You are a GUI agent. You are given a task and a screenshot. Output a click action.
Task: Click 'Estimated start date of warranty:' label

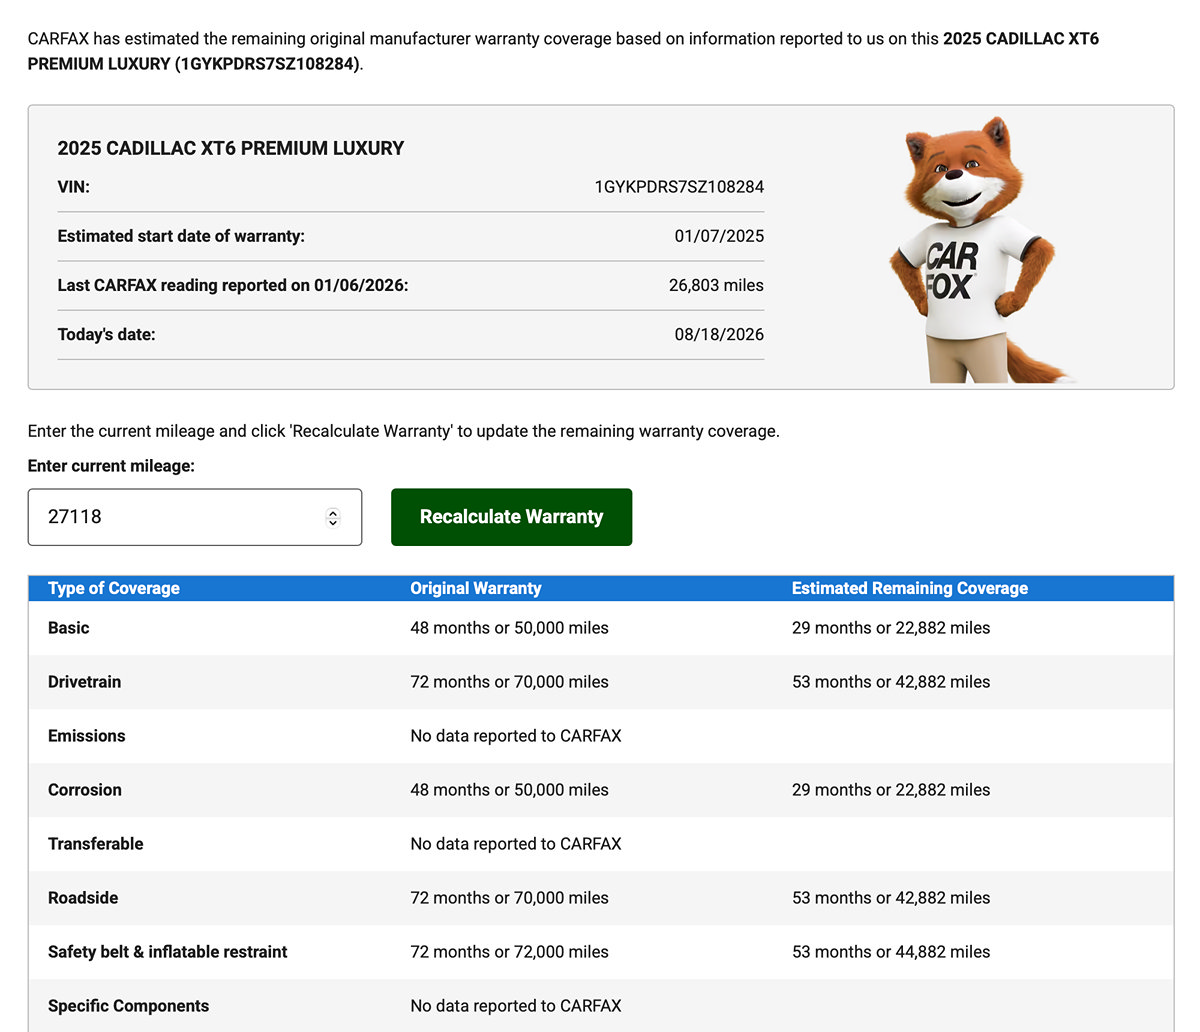pos(181,236)
